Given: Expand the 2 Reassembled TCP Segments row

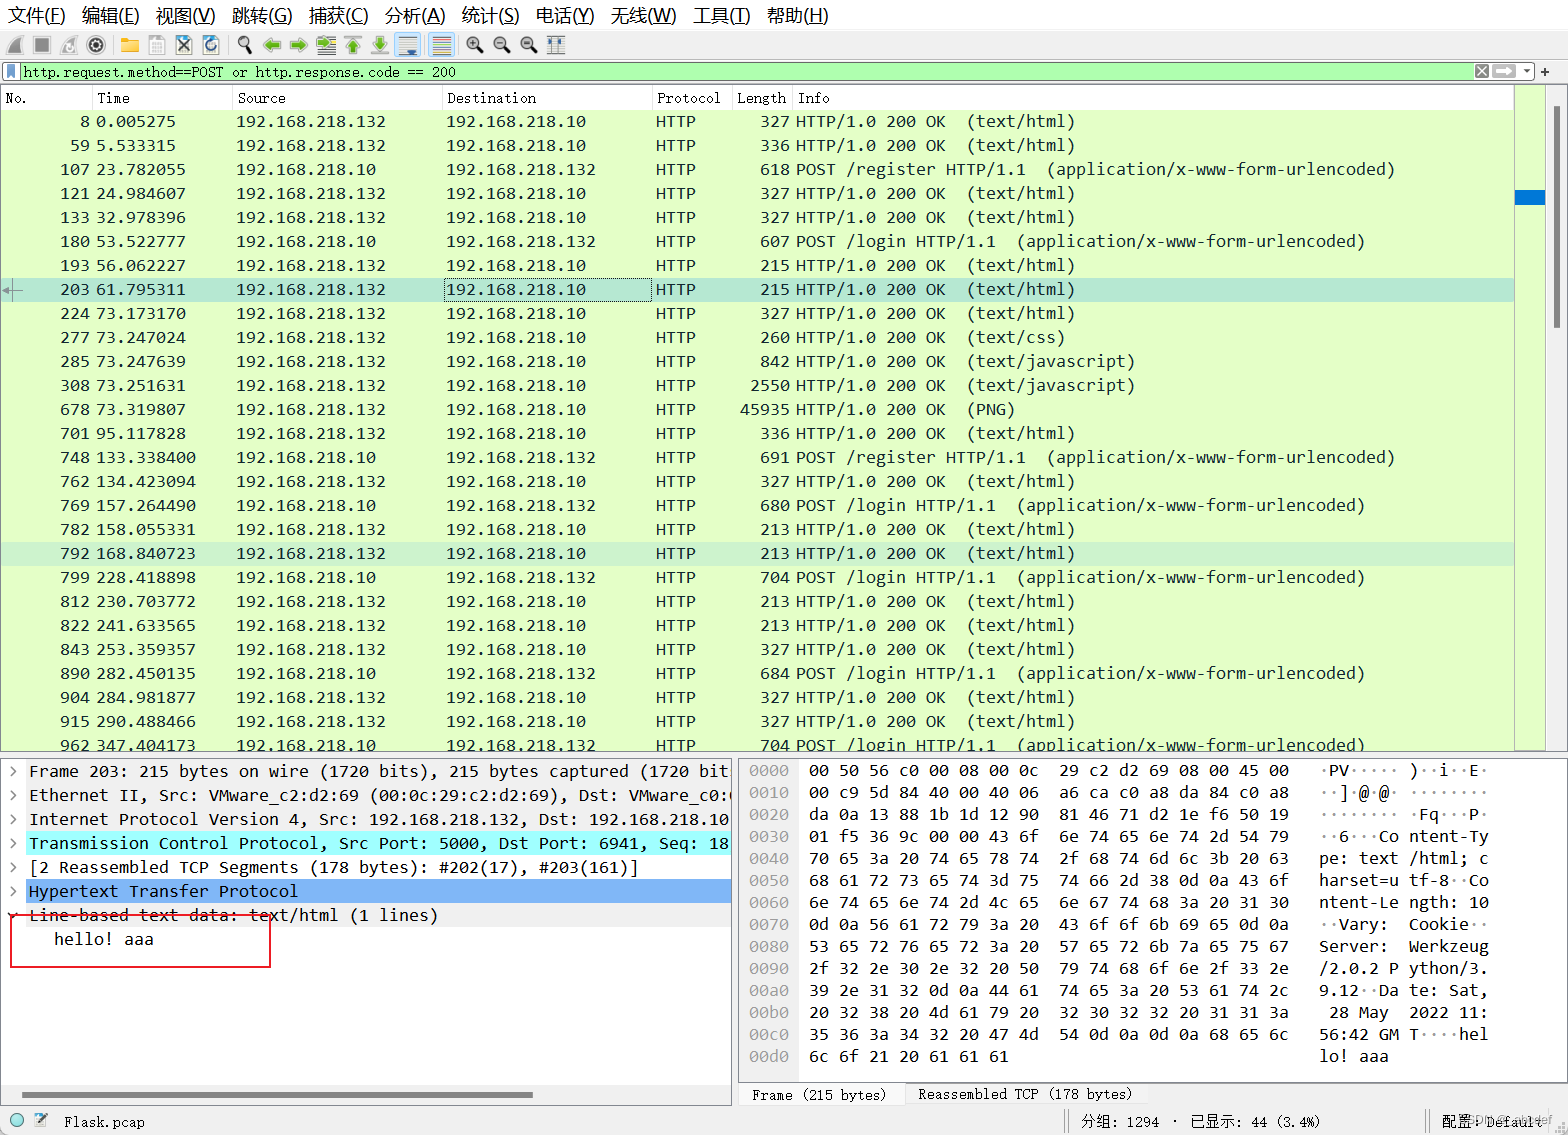Looking at the screenshot, I should [13, 867].
